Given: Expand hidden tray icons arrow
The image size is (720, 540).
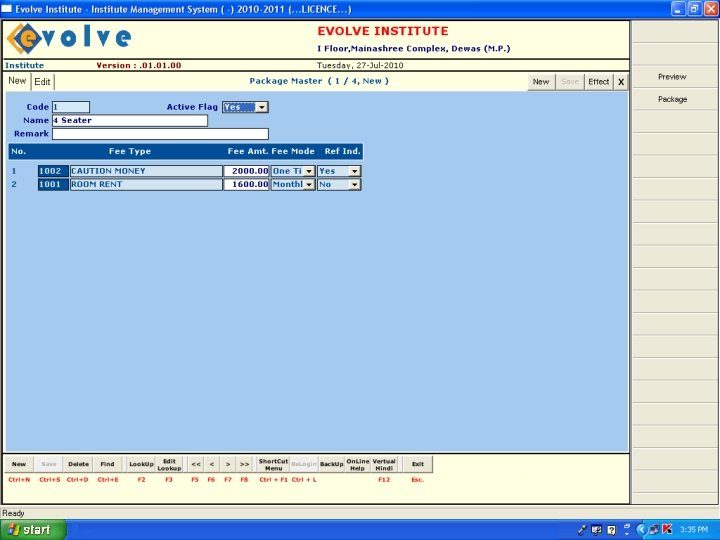Looking at the screenshot, I should [x=641, y=529].
